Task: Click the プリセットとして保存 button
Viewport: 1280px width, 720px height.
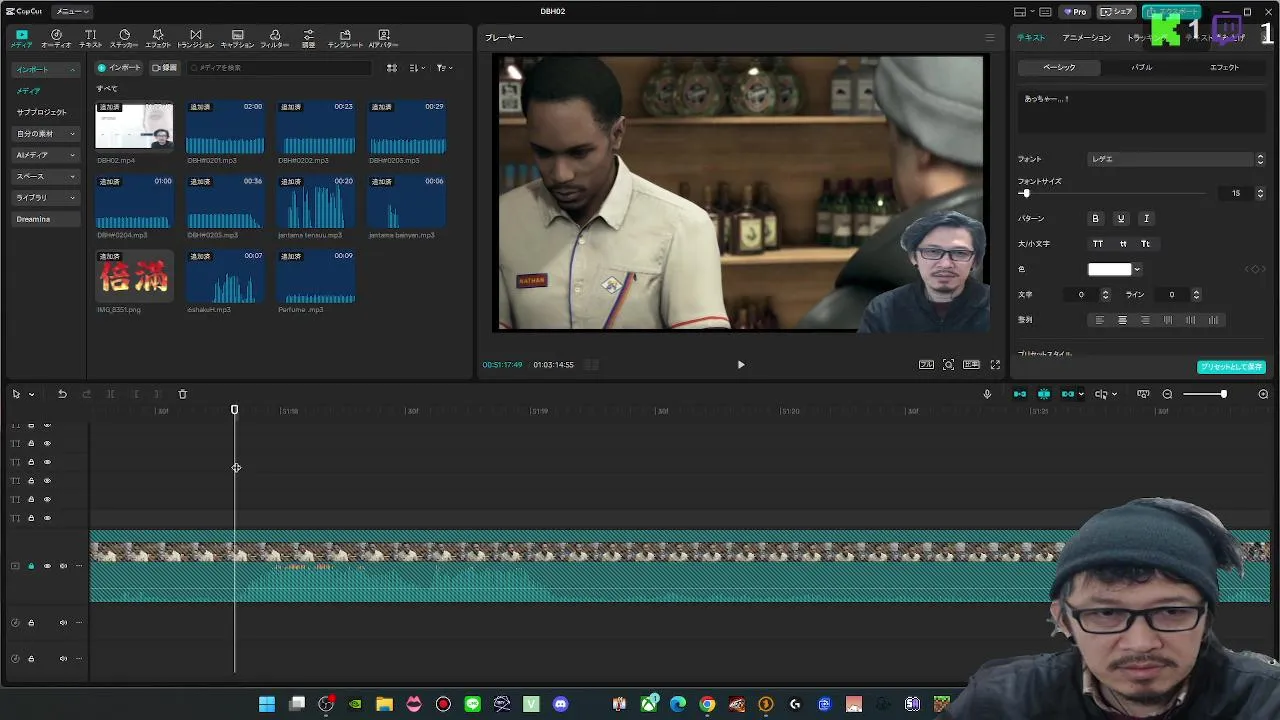Action: (1231, 367)
